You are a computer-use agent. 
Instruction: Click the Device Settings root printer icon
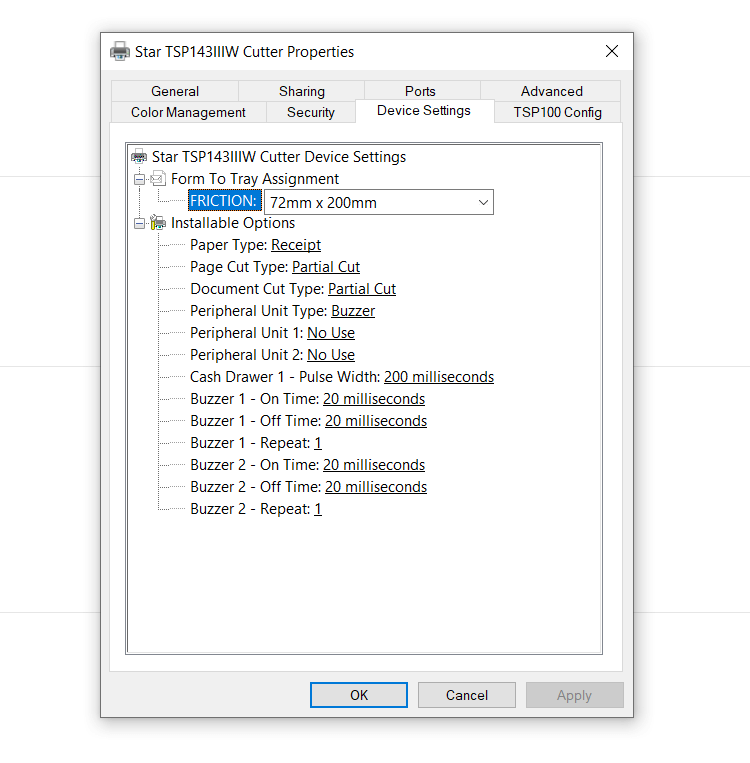click(139, 157)
